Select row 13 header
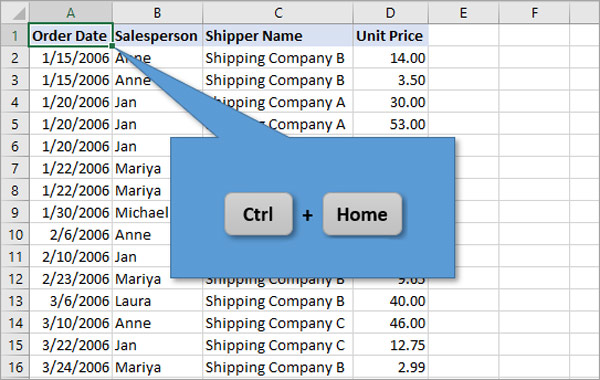The height and width of the screenshot is (380, 600). [x=15, y=301]
